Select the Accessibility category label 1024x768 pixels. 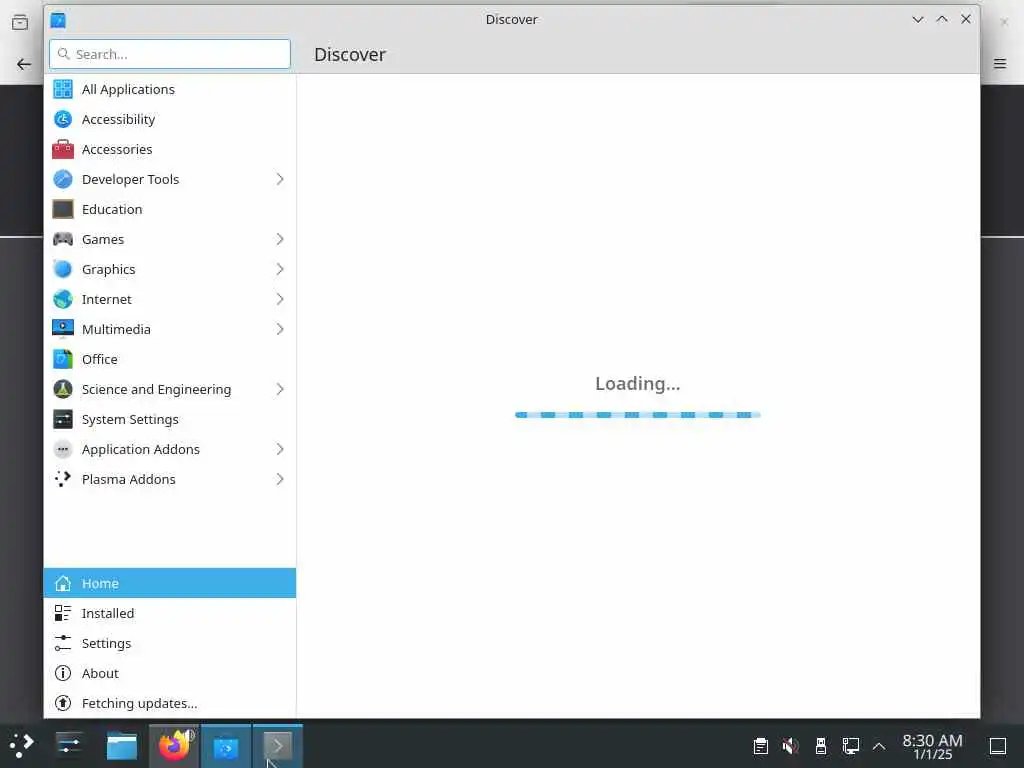click(x=118, y=120)
